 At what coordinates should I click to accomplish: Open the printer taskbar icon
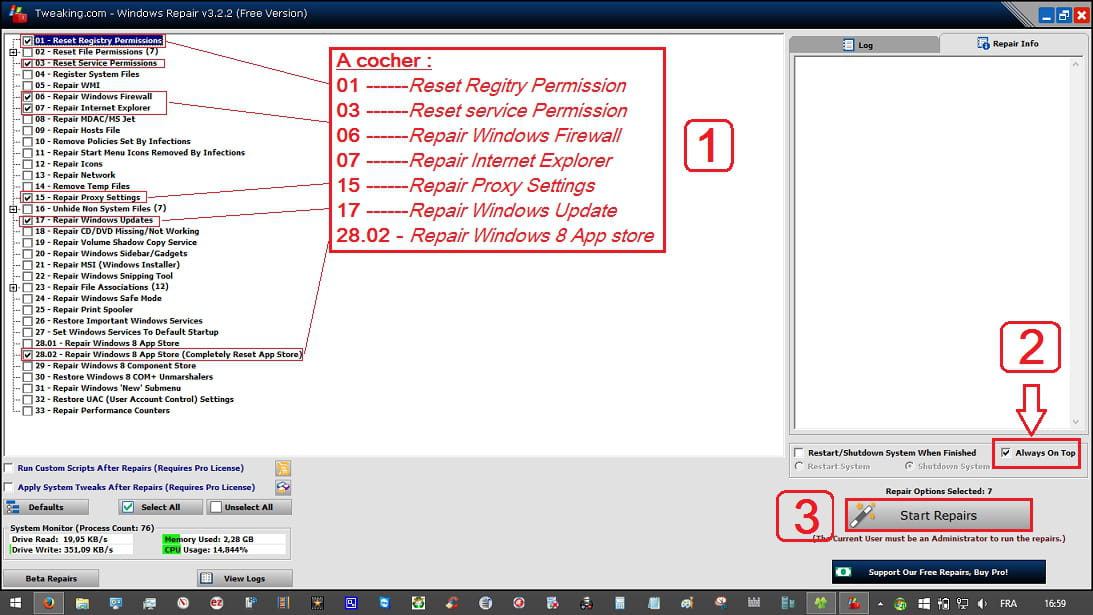click(x=586, y=603)
